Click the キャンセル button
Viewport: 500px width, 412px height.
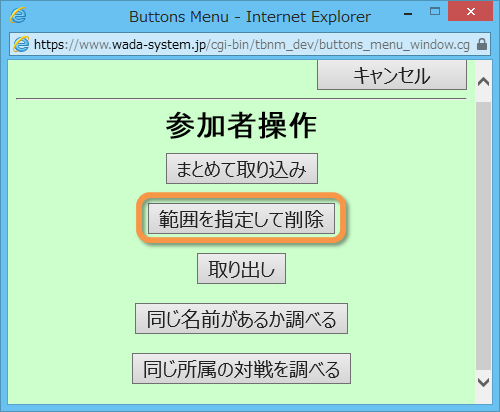coord(392,75)
